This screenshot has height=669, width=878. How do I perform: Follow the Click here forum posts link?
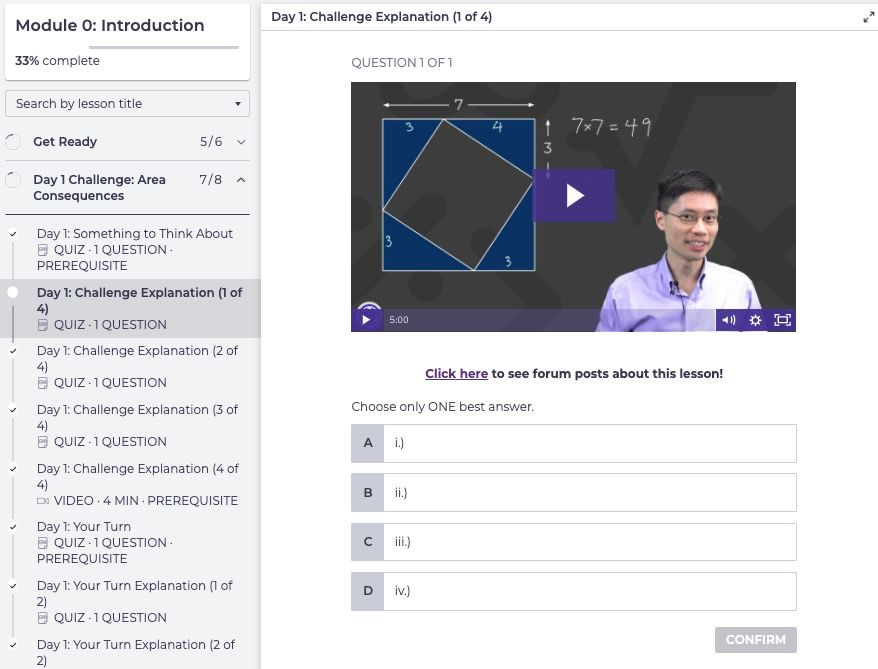pos(456,374)
